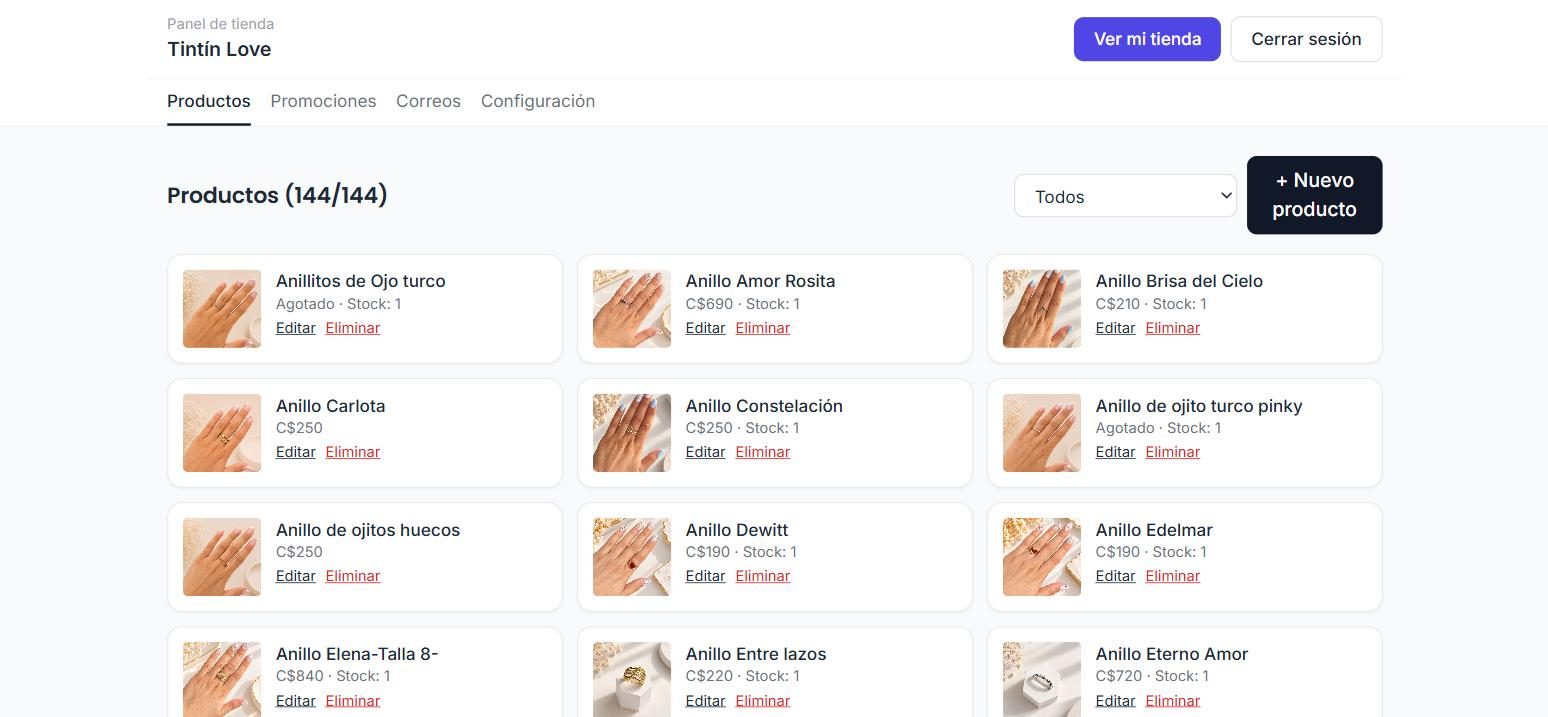This screenshot has width=1548, height=717.
Task: Click Anillo Dewitt product photo
Action: [x=632, y=557]
